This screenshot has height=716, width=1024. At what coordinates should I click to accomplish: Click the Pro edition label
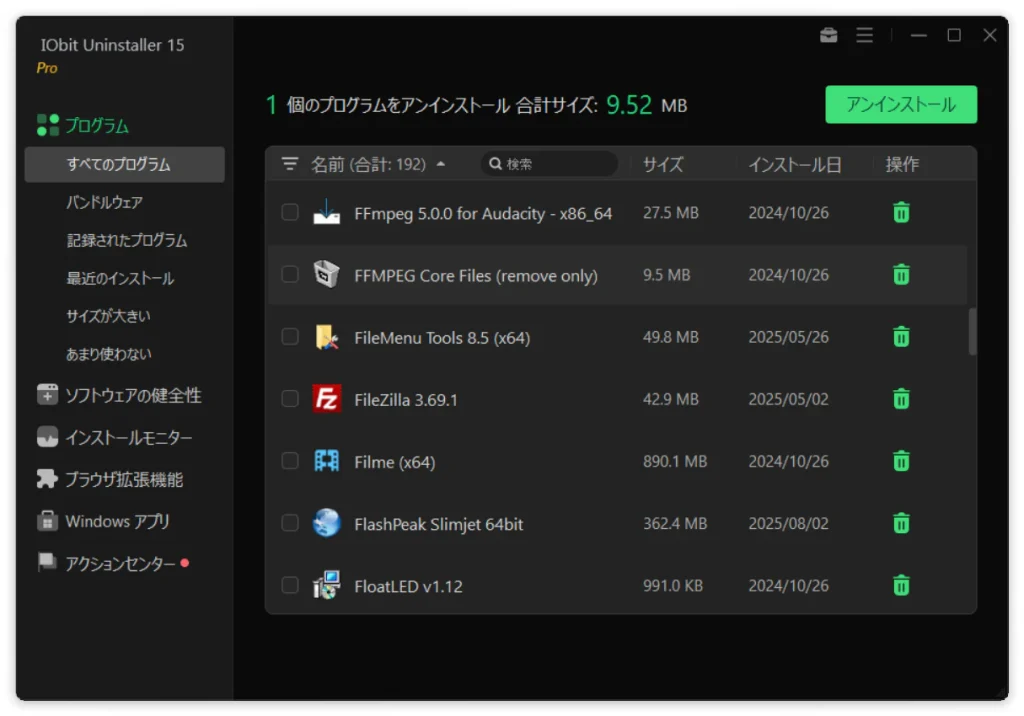(x=46, y=68)
